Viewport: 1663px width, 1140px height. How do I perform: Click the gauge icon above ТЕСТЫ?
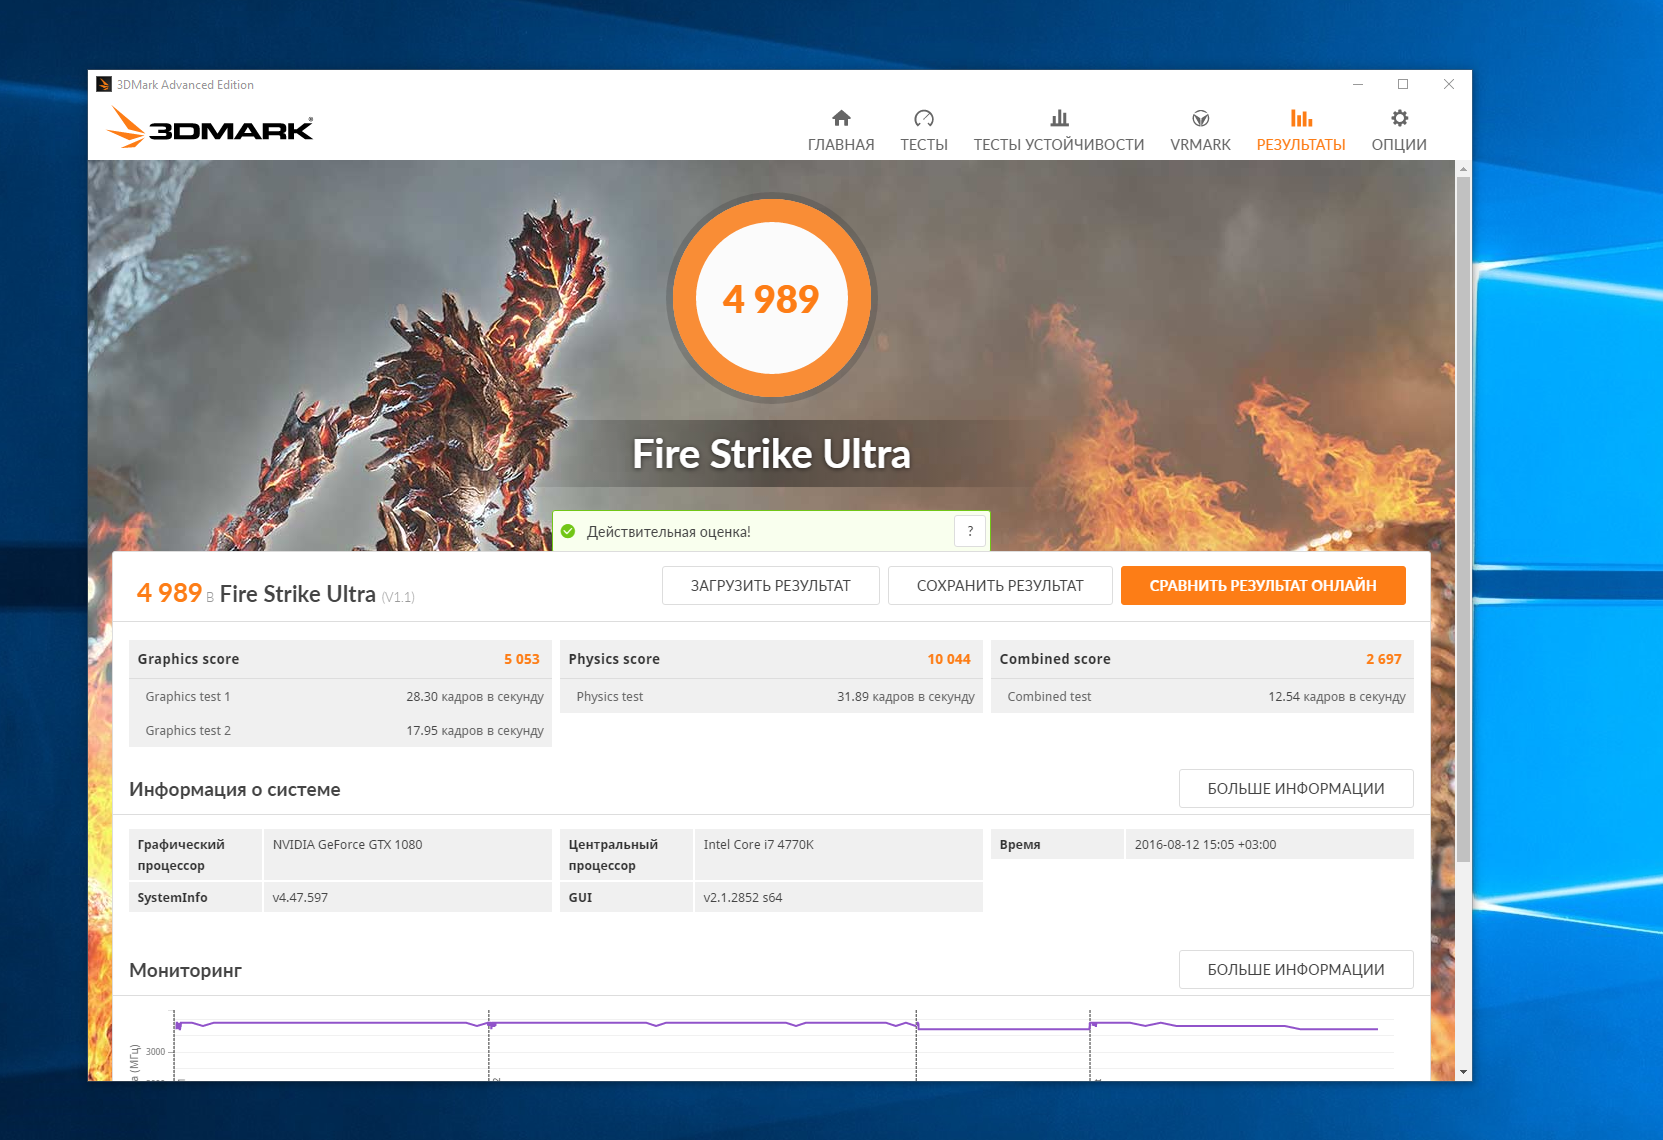pyautogui.click(x=924, y=118)
